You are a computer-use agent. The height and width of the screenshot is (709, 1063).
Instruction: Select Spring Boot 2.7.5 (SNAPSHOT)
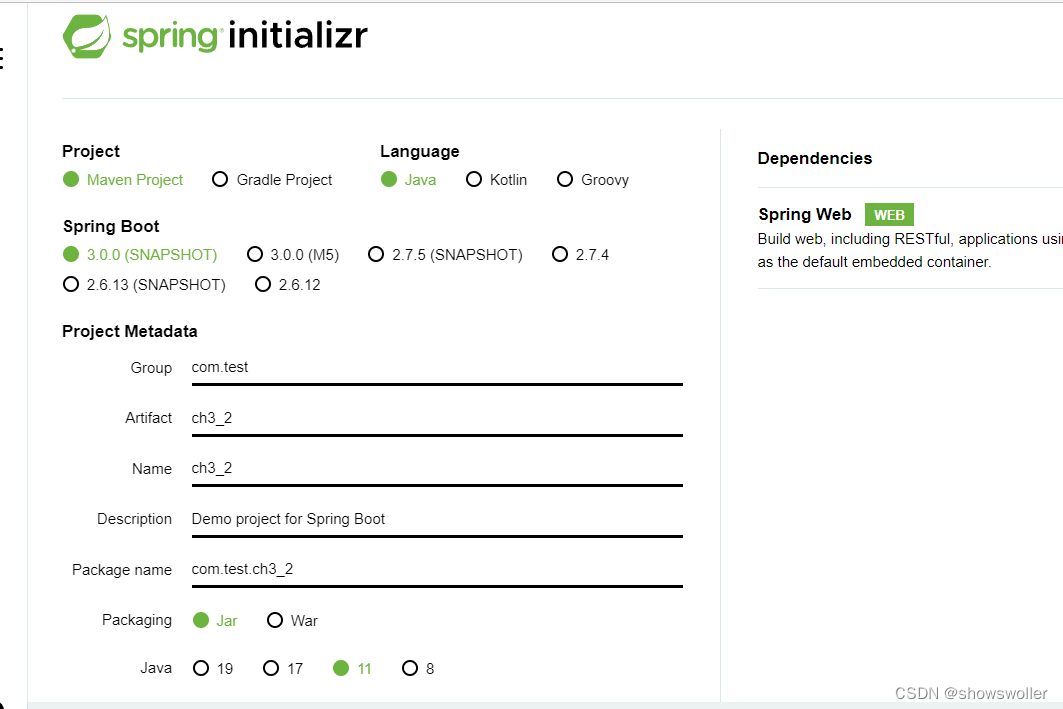[376, 255]
